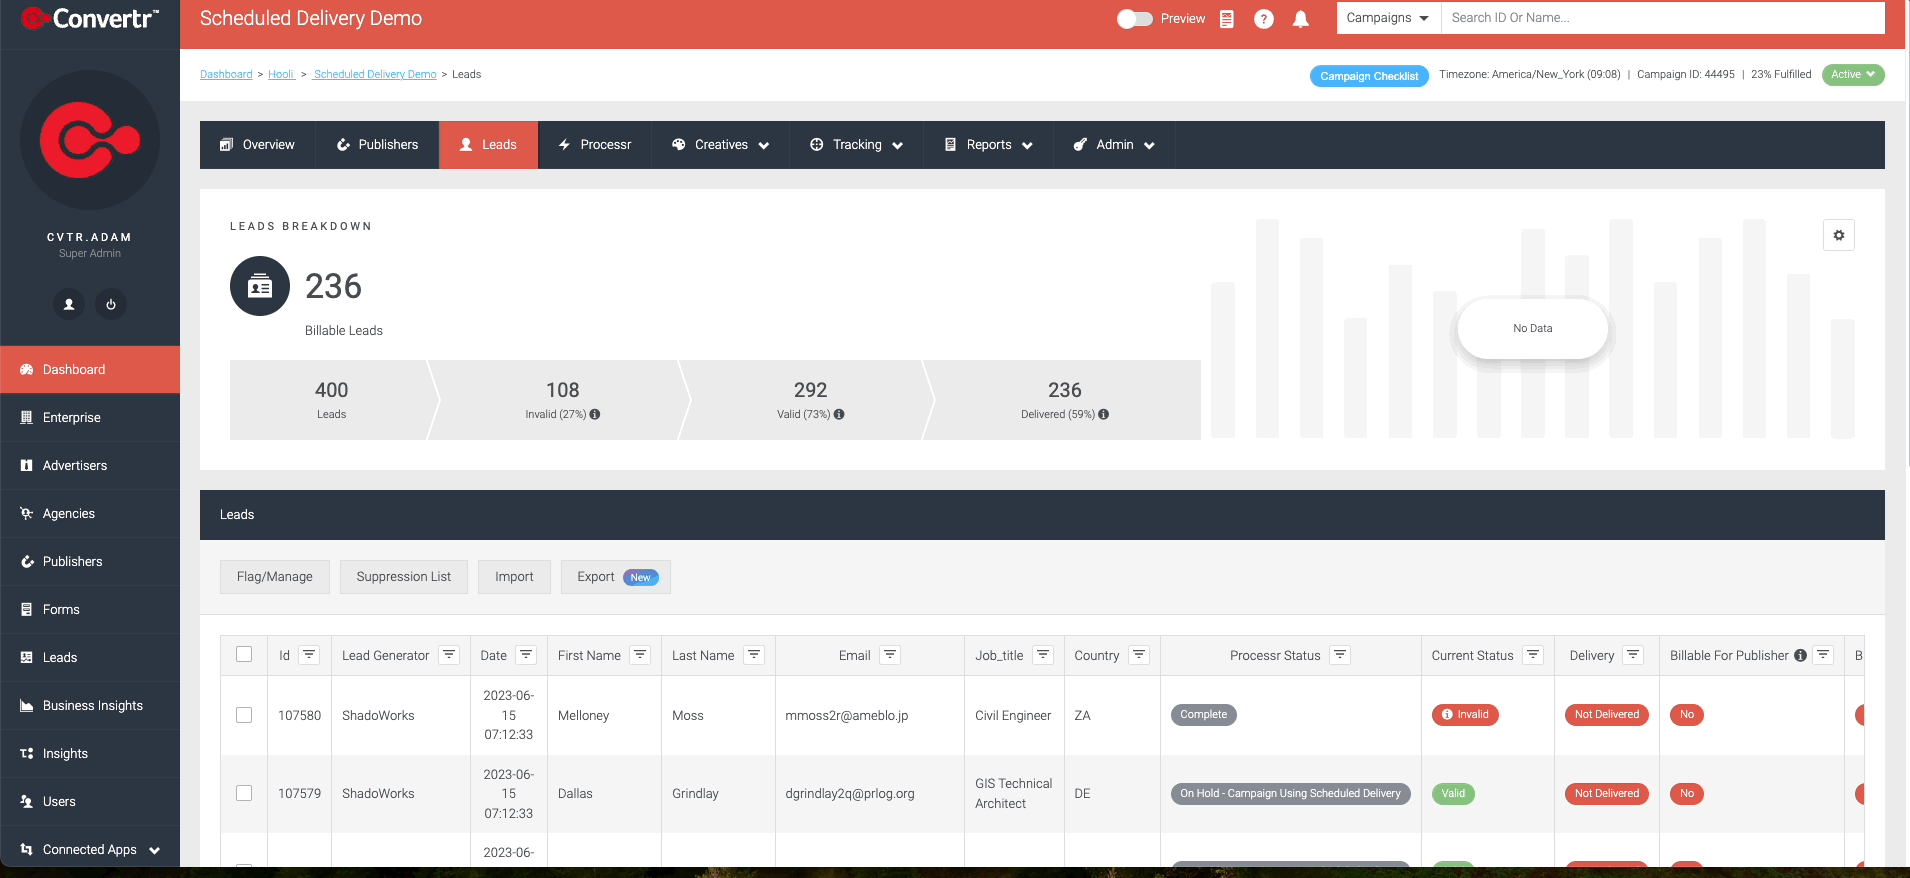Image resolution: width=1910 pixels, height=878 pixels.
Task: Select the checkbox for lead 107579
Action: tap(244, 793)
